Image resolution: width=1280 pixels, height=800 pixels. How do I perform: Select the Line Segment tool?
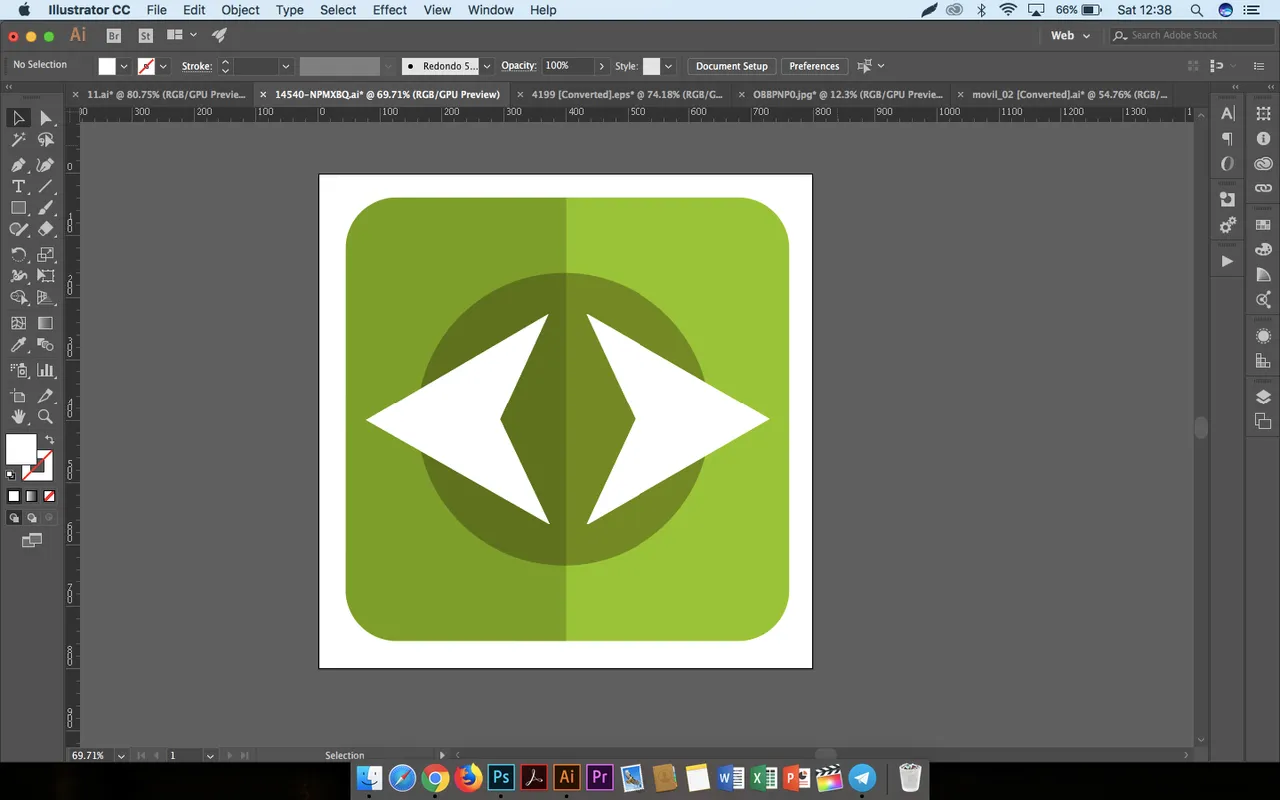click(x=46, y=187)
